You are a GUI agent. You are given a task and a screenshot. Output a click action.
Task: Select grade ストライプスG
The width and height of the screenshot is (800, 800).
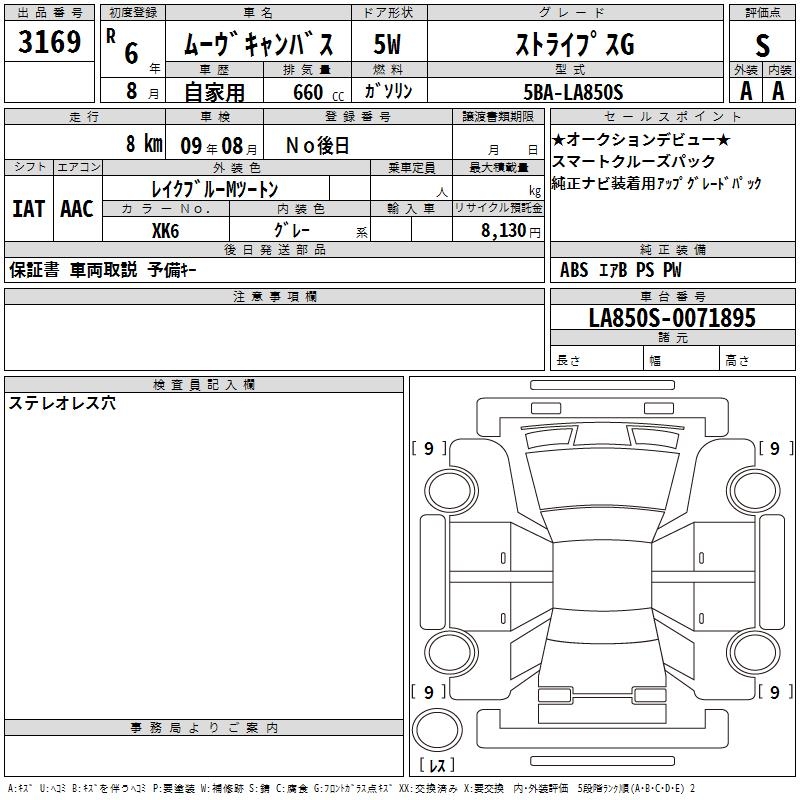575,44
